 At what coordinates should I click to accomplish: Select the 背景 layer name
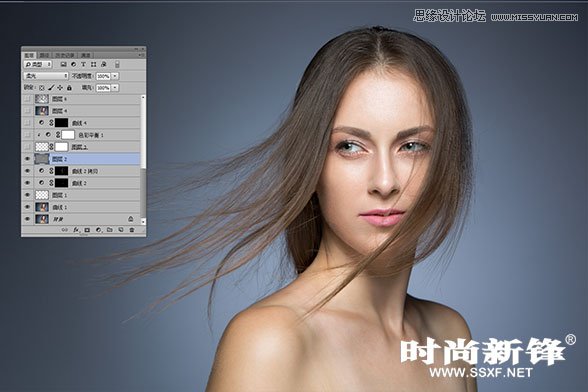click(58, 219)
